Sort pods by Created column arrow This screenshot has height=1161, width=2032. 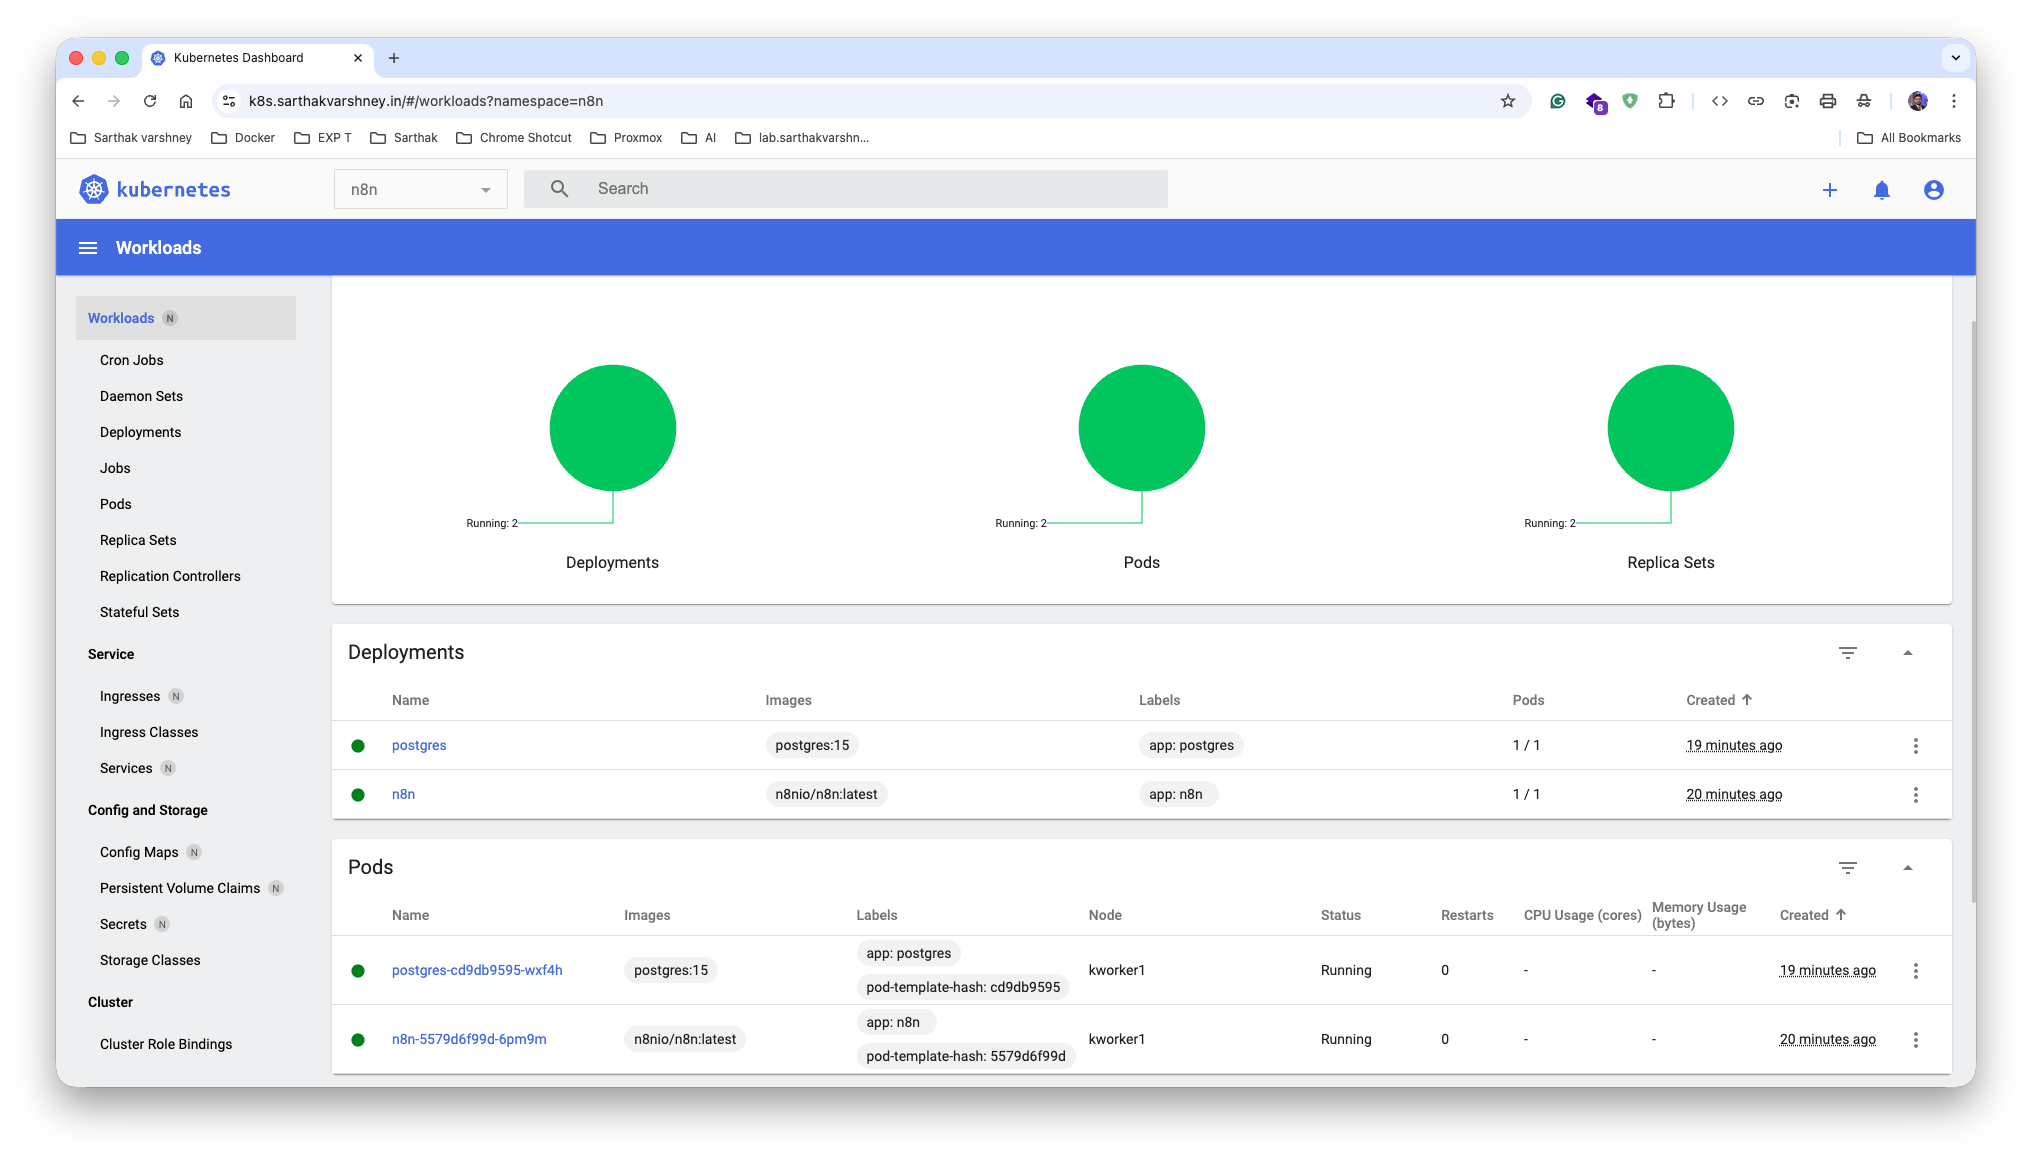[1840, 915]
